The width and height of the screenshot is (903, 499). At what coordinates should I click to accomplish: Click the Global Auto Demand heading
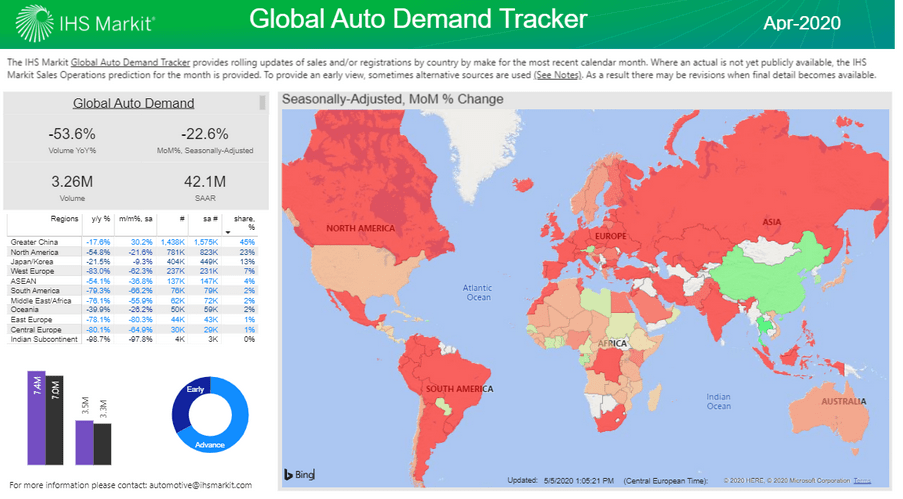point(133,103)
